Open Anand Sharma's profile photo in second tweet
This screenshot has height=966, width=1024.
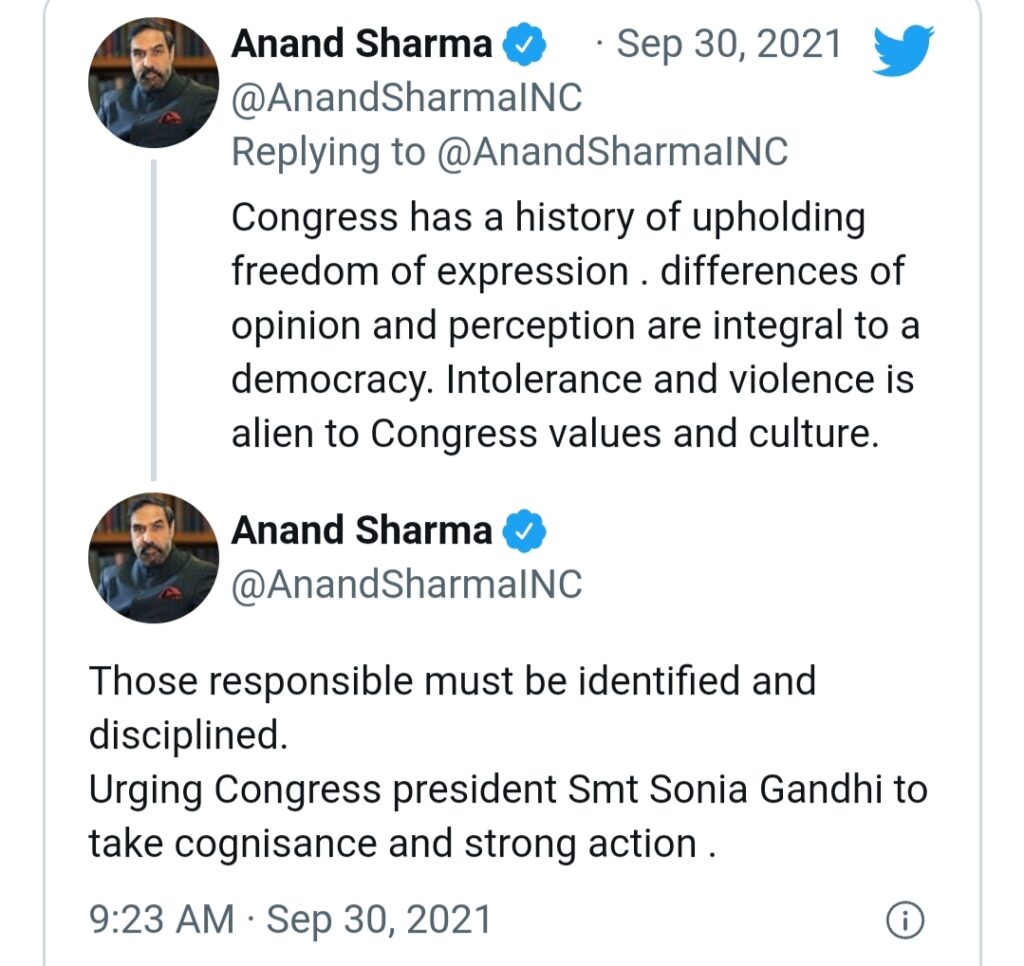154,558
